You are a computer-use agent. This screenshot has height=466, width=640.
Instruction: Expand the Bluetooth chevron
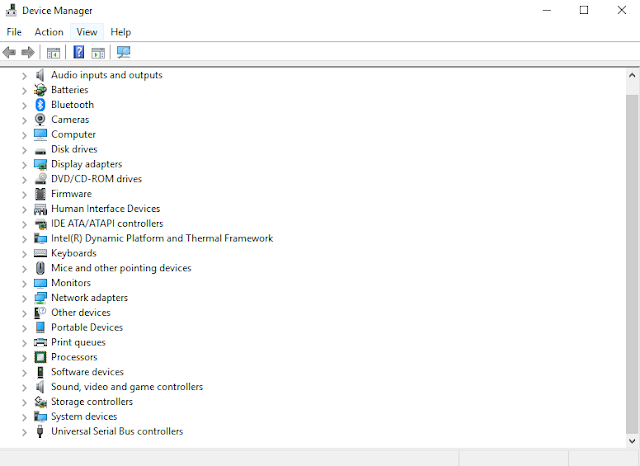click(x=24, y=106)
